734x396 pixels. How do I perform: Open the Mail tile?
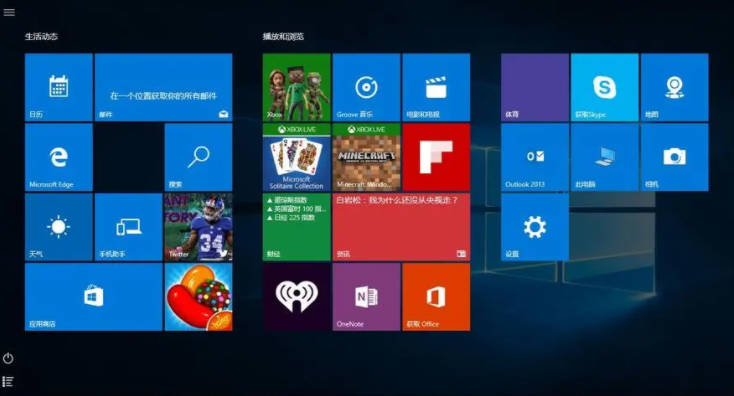pyautogui.click(x=163, y=87)
